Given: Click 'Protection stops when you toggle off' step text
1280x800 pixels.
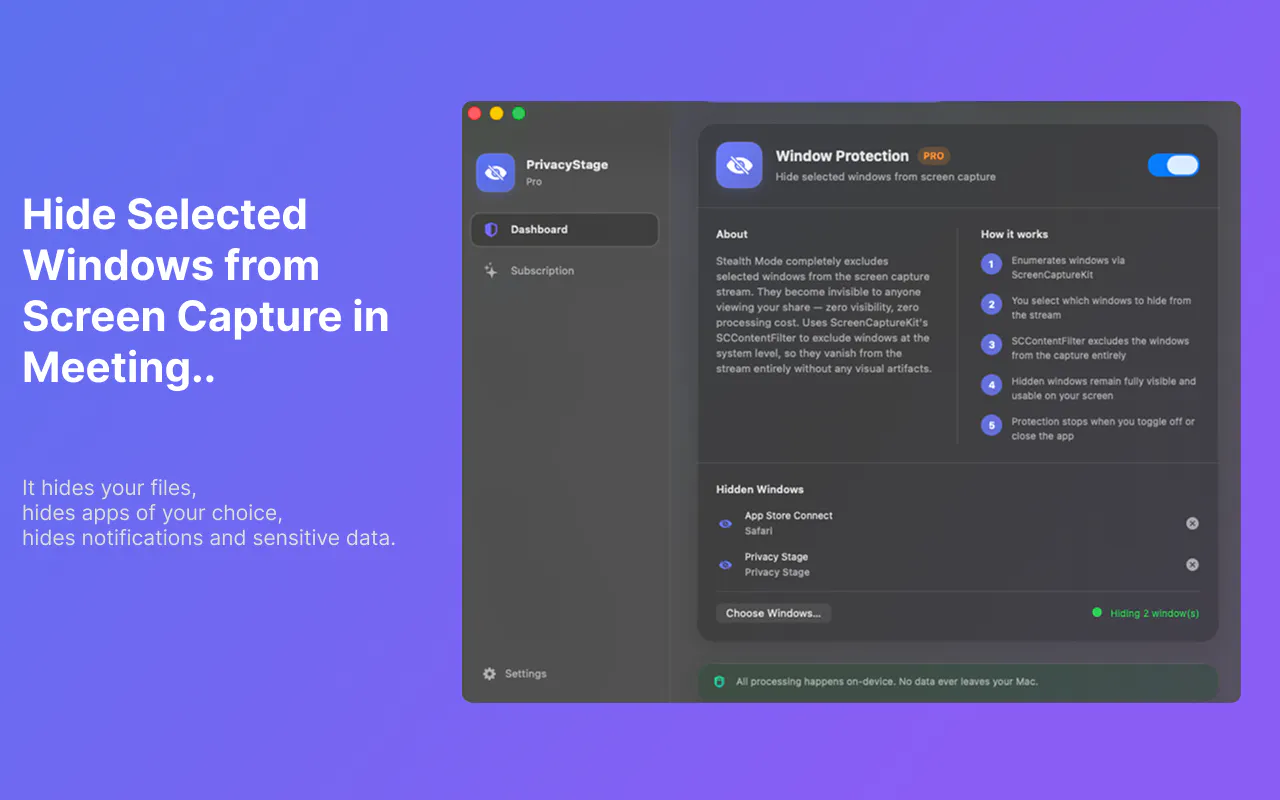Looking at the screenshot, I should coord(1103,429).
